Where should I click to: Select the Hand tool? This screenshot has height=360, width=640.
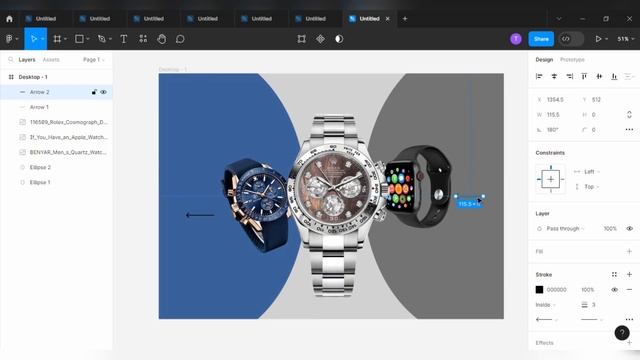(162, 39)
